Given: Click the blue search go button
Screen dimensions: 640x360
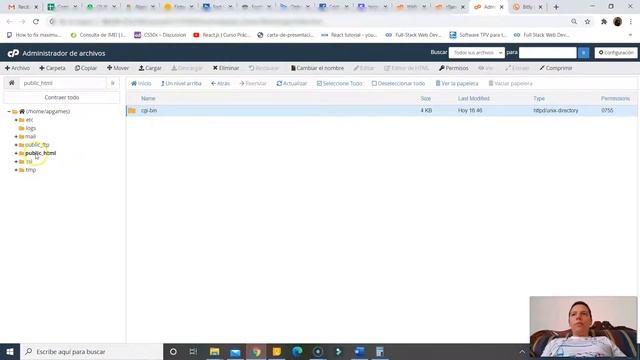Looking at the screenshot, I should click(x=584, y=53).
